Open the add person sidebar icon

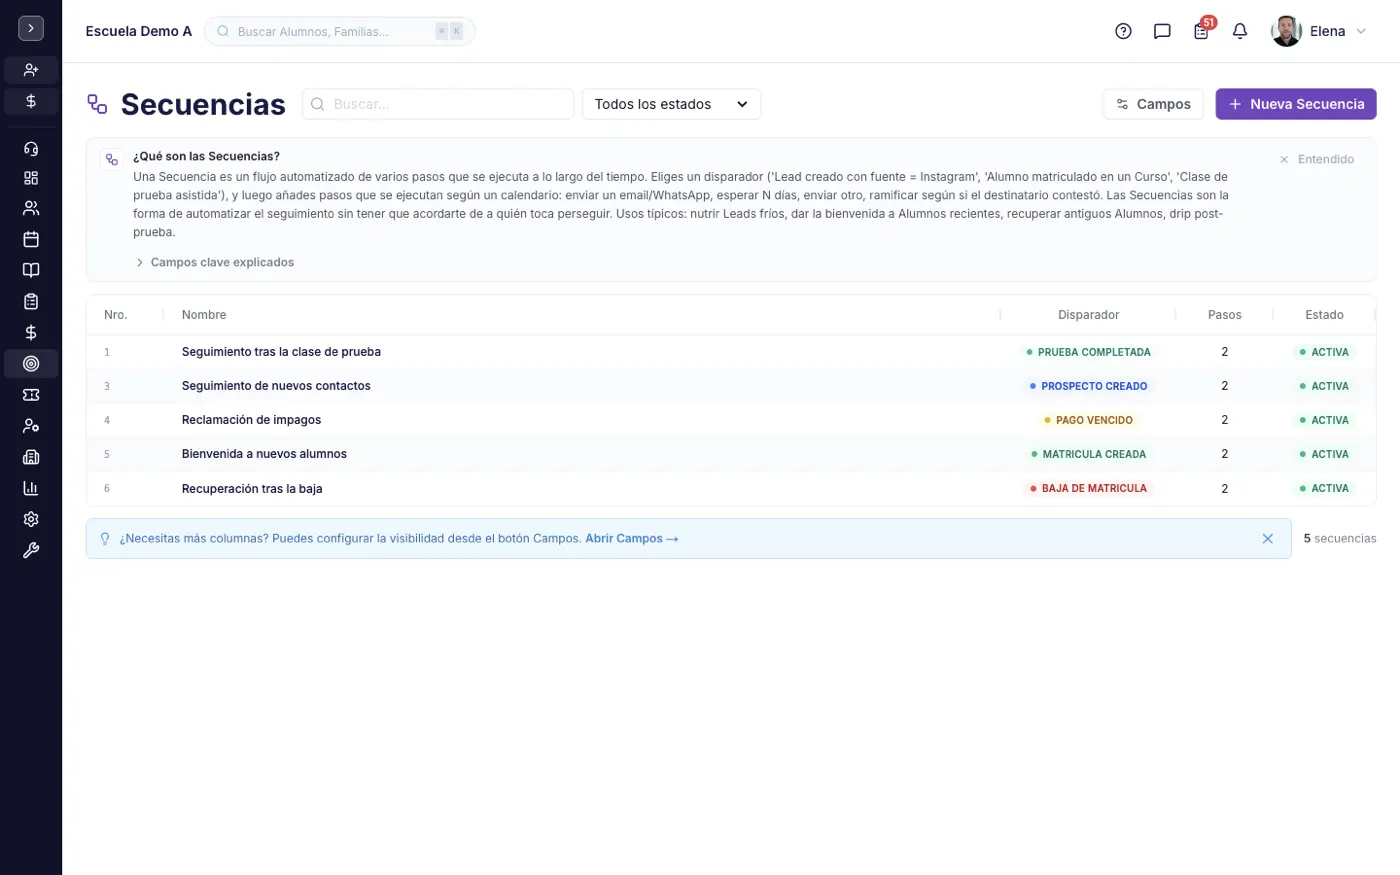click(x=31, y=70)
